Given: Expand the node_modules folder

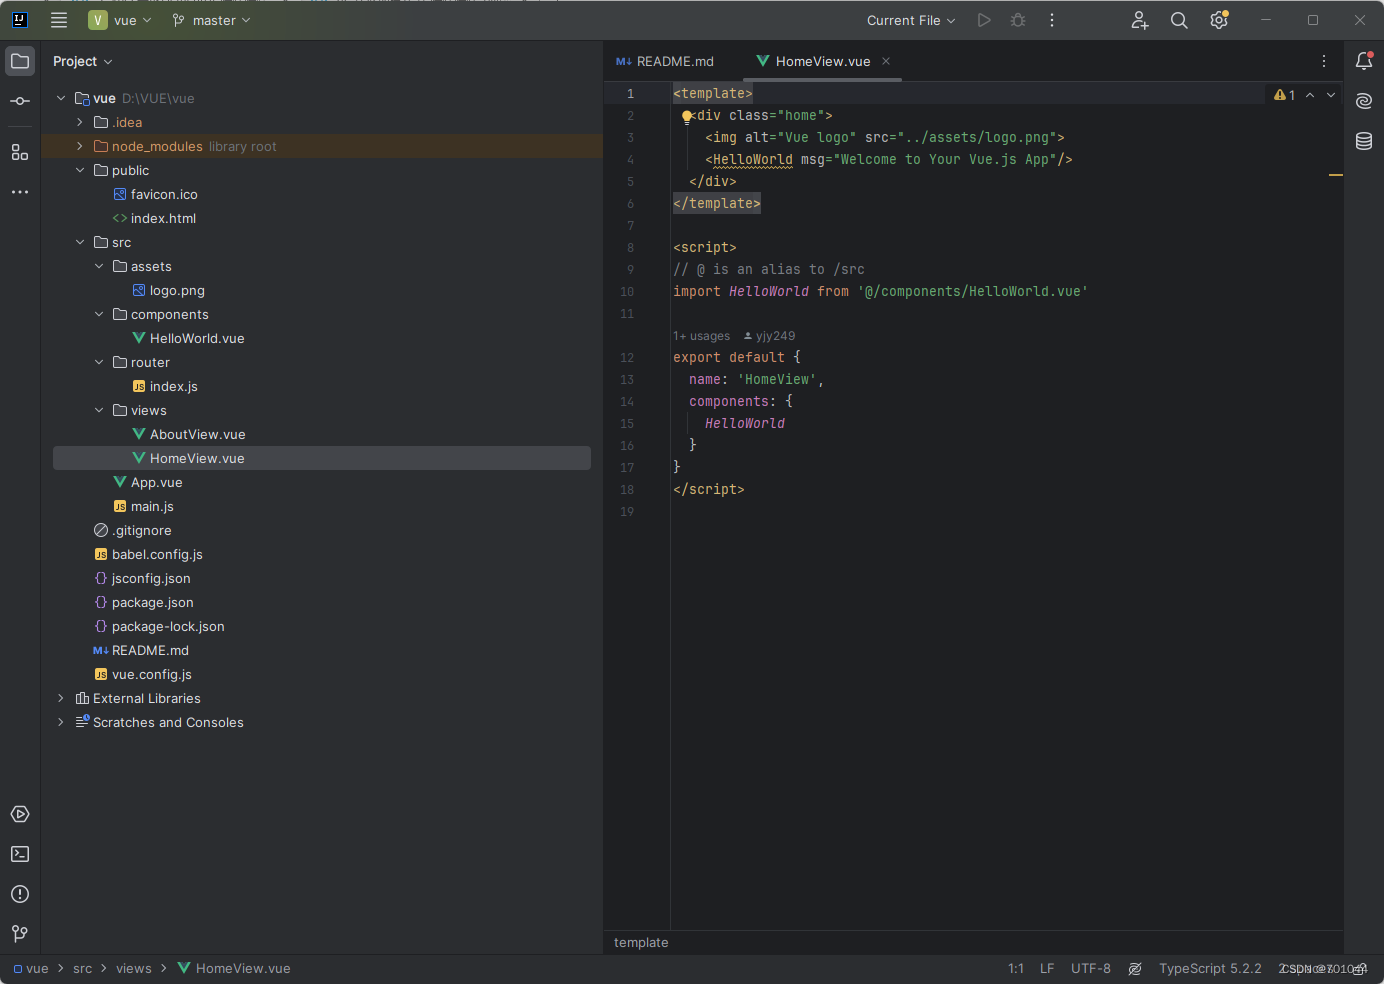Looking at the screenshot, I should tap(80, 146).
